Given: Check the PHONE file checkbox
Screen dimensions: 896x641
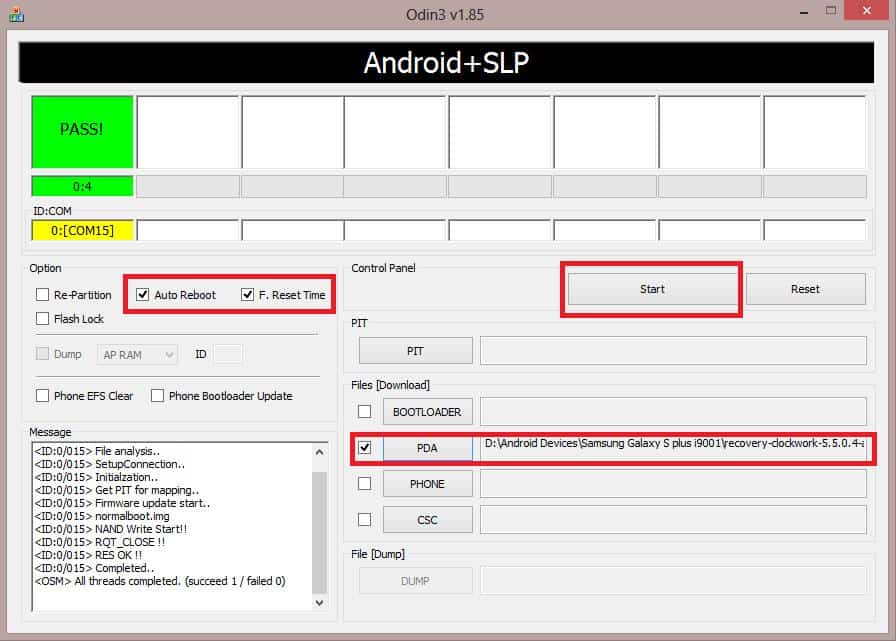Looking at the screenshot, I should click(364, 484).
